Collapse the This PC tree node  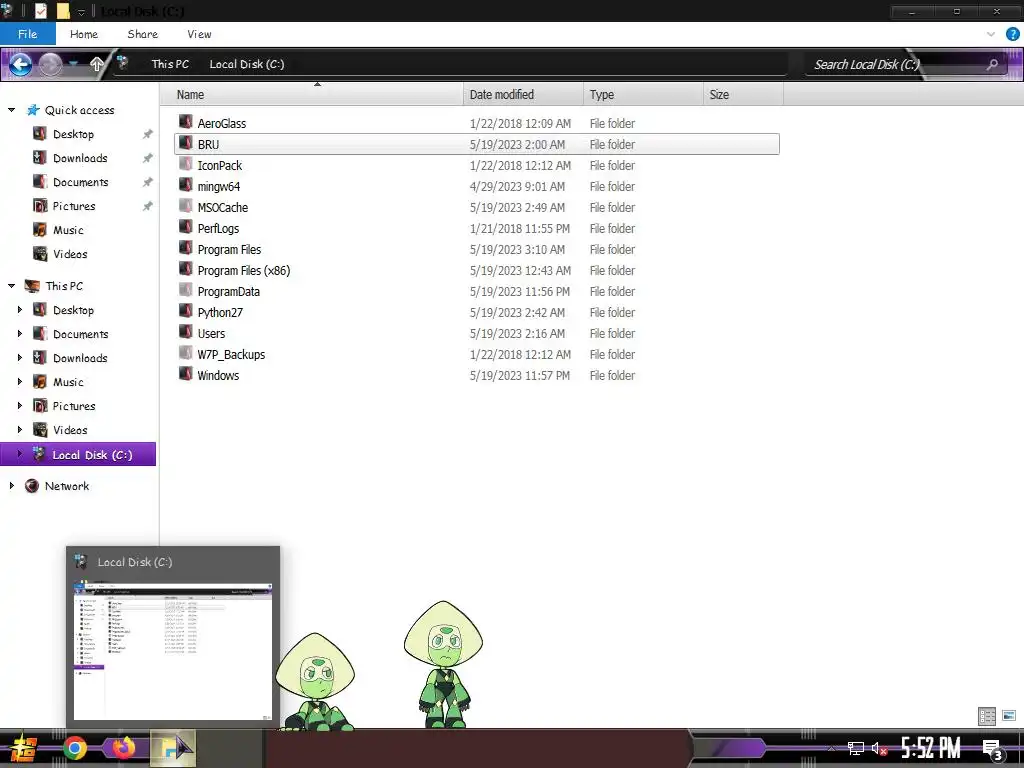(x=11, y=285)
